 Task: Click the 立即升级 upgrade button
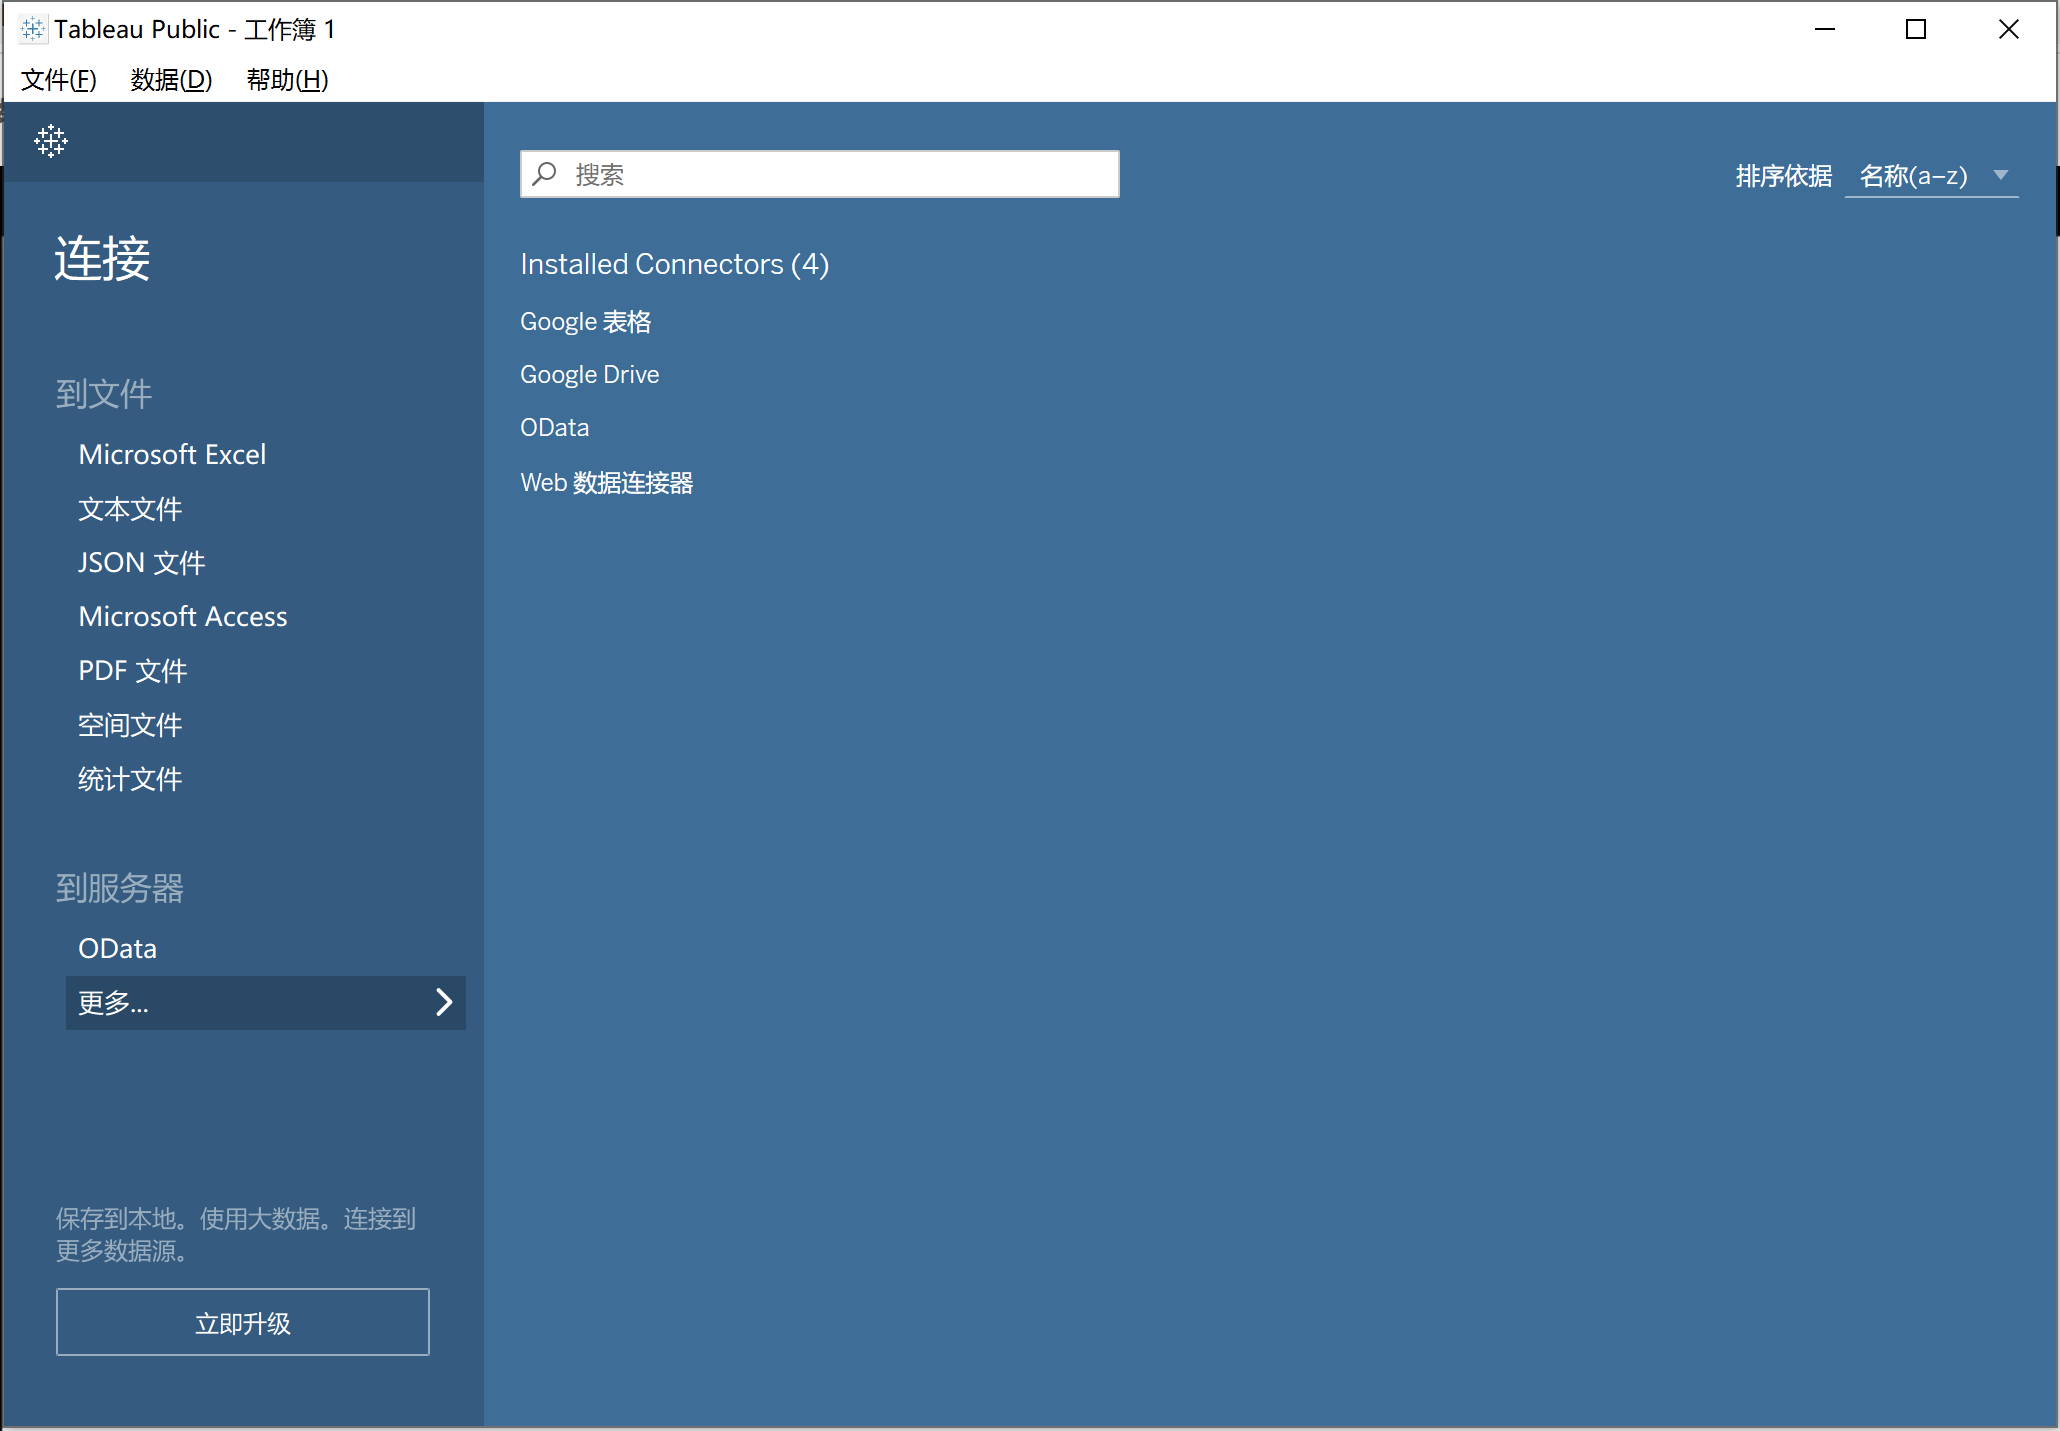(242, 1322)
